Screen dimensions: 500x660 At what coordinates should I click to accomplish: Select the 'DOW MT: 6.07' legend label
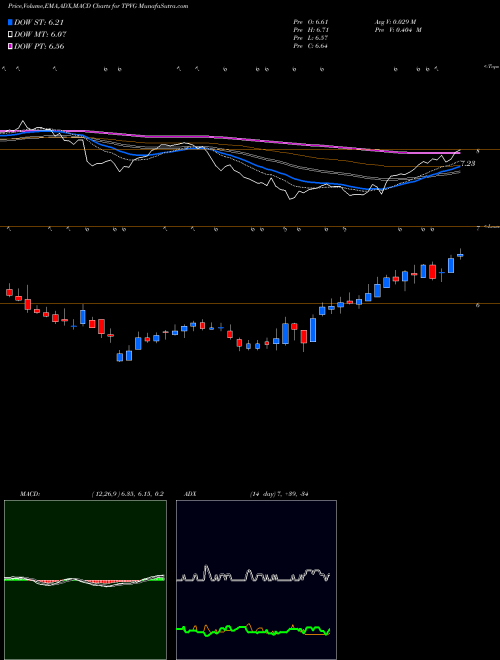(40, 35)
